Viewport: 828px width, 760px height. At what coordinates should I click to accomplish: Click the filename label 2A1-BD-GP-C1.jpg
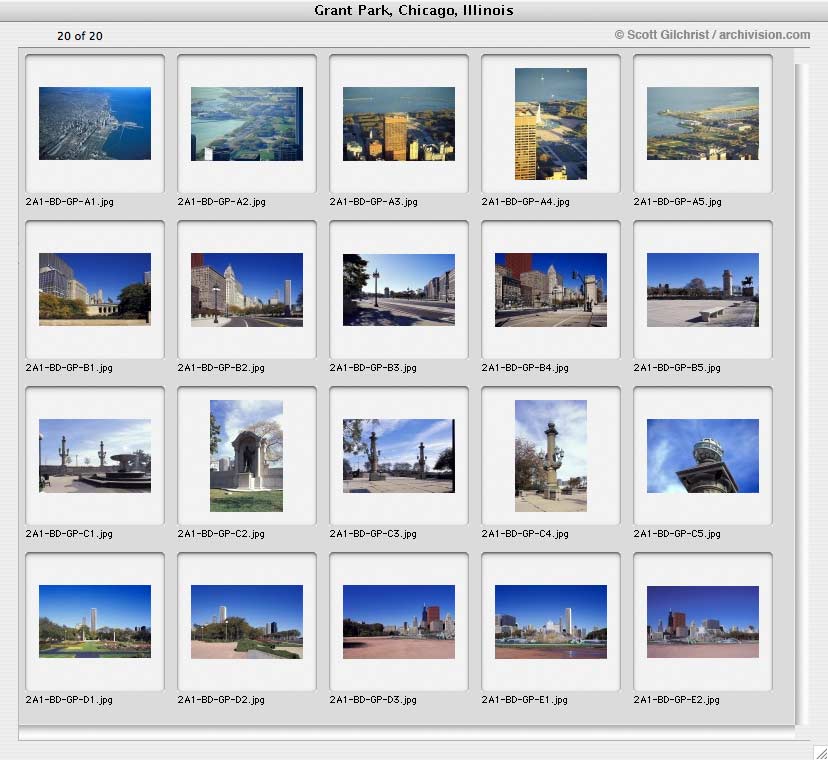coord(69,533)
